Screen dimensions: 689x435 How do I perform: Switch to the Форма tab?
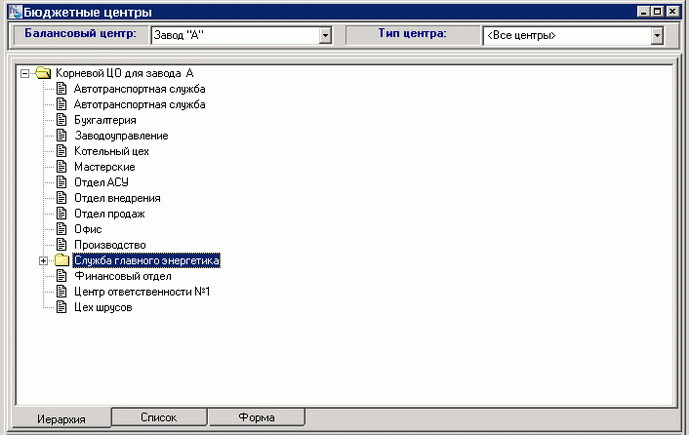point(257,417)
